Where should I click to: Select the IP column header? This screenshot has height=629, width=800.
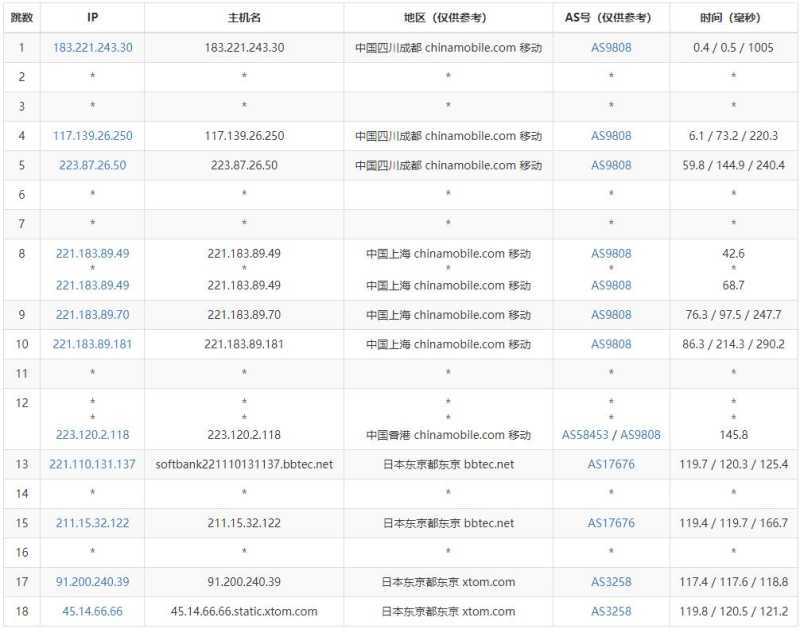91,16
